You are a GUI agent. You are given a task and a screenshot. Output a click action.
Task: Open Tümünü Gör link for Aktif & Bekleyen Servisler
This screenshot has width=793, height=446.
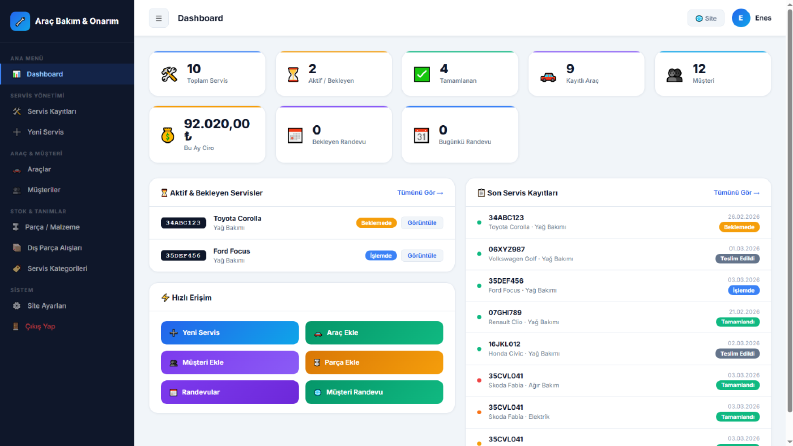click(420, 193)
